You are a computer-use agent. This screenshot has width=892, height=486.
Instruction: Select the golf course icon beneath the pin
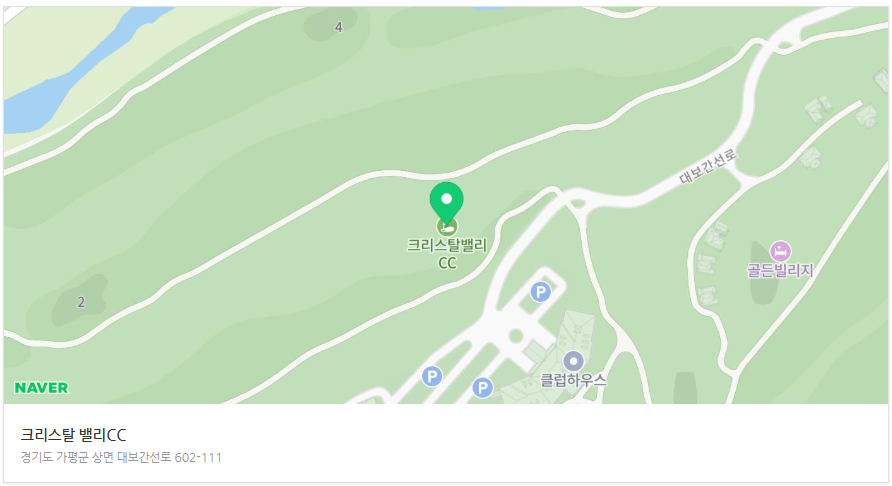pyautogui.click(x=447, y=226)
